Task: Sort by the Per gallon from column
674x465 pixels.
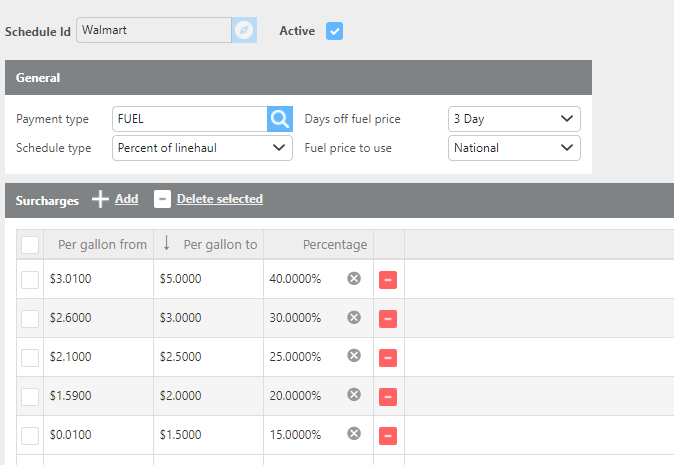Action: [x=102, y=245]
